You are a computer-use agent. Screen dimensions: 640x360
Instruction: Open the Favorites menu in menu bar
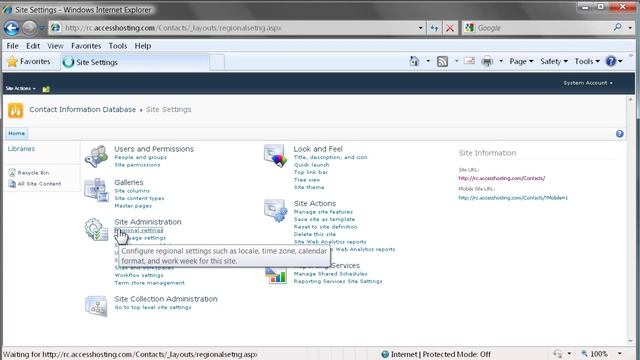pos(86,46)
